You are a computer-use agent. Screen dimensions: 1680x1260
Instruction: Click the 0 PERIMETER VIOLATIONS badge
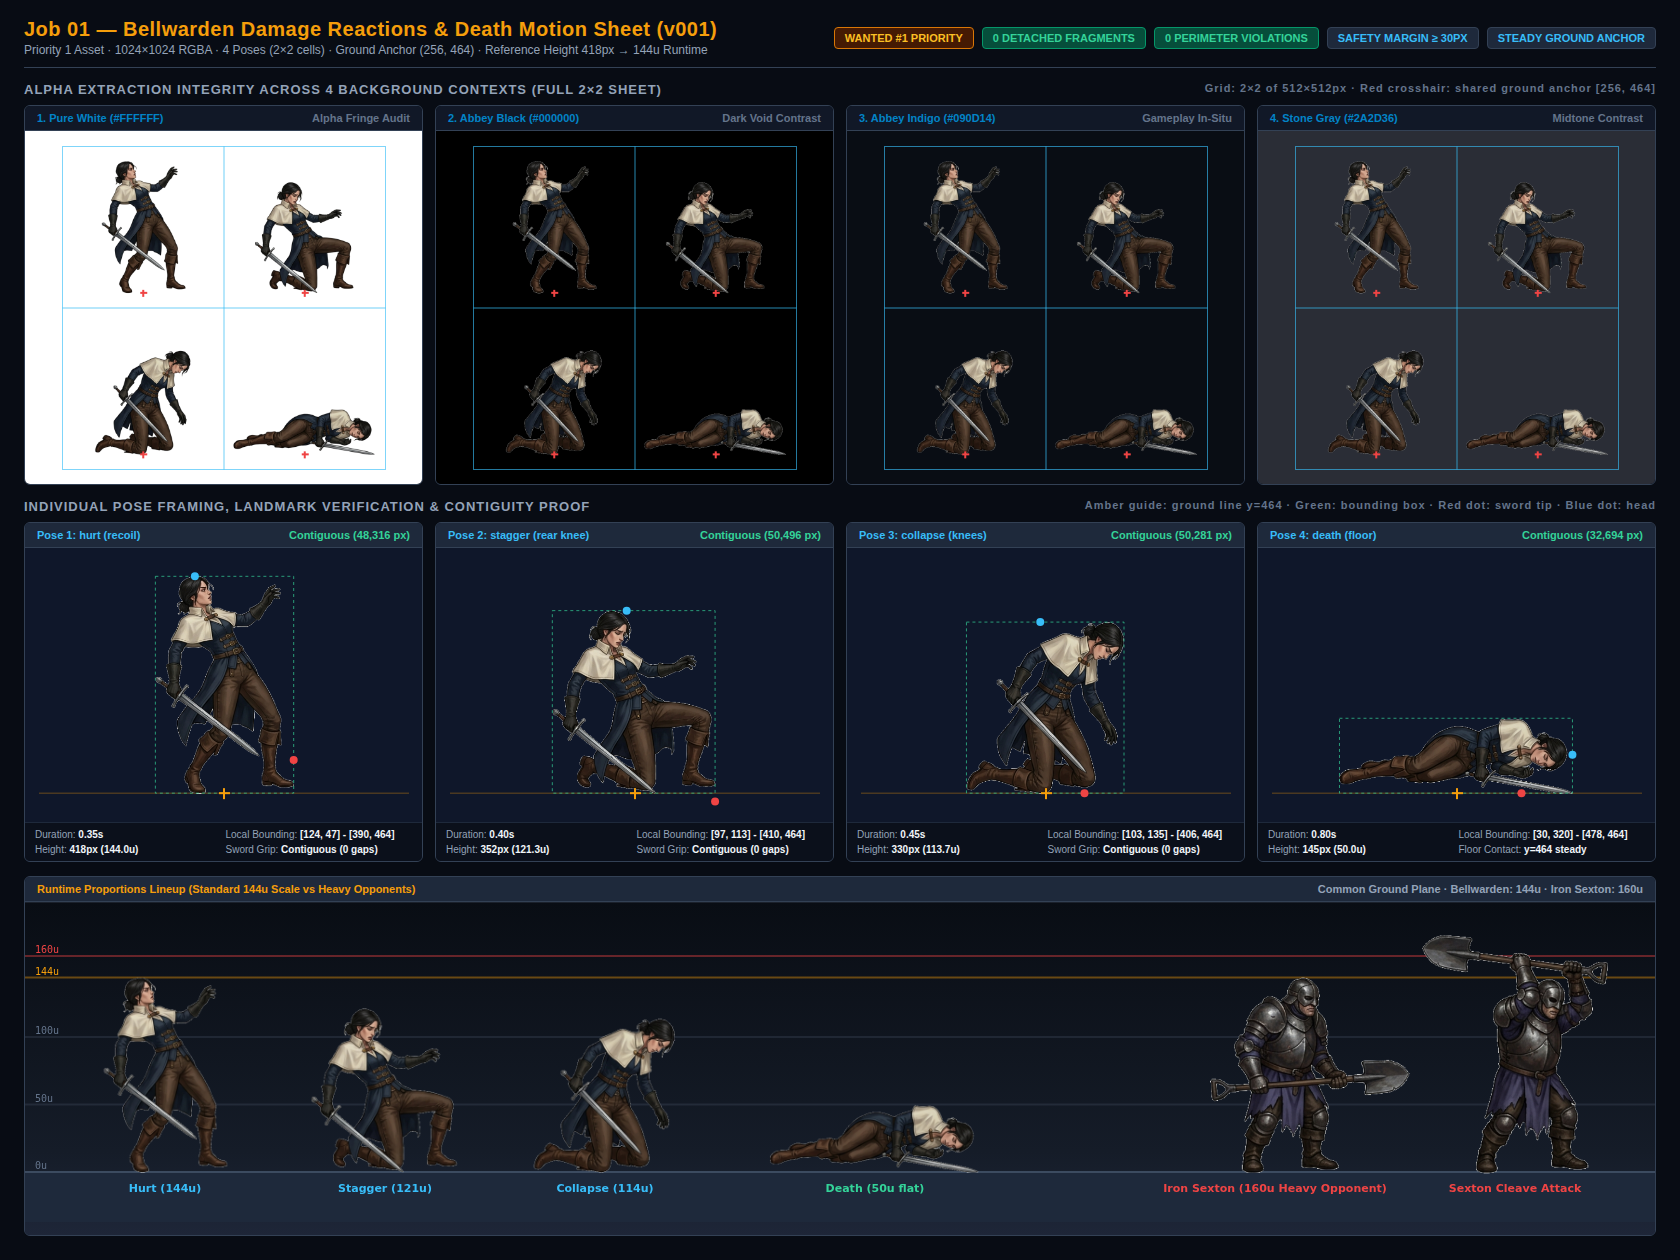(x=1235, y=38)
